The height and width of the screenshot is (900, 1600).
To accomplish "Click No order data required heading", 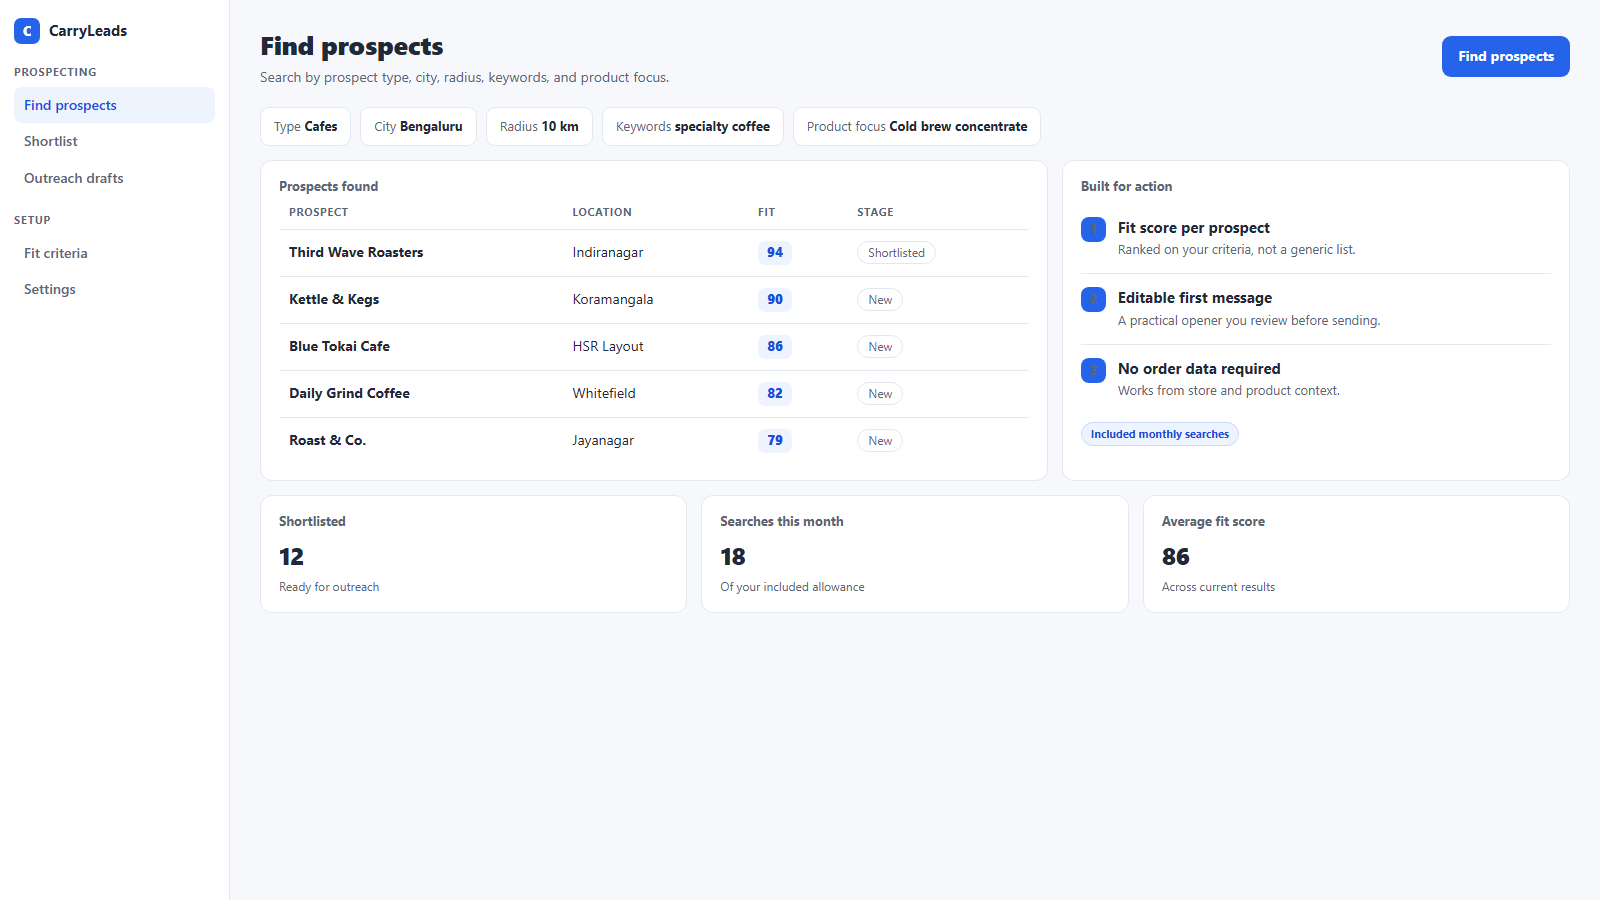I will pyautogui.click(x=1199, y=369).
